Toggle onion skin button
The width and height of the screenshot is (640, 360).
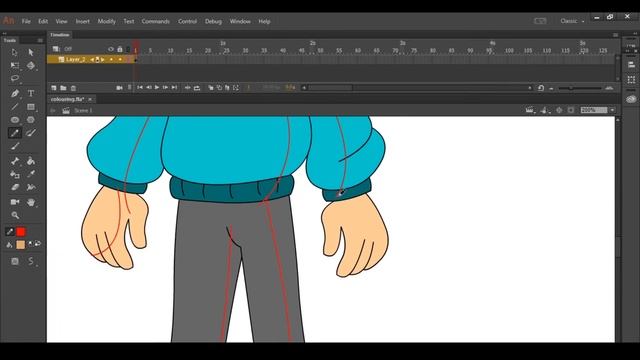[211, 88]
